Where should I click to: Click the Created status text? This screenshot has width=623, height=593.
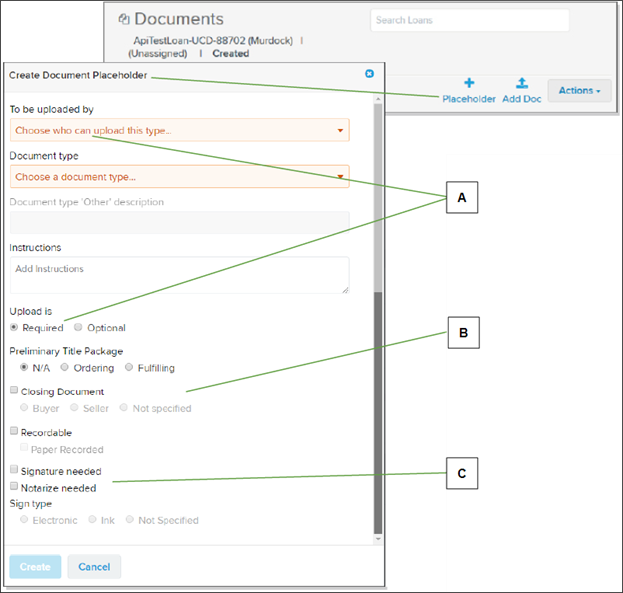[x=231, y=54]
